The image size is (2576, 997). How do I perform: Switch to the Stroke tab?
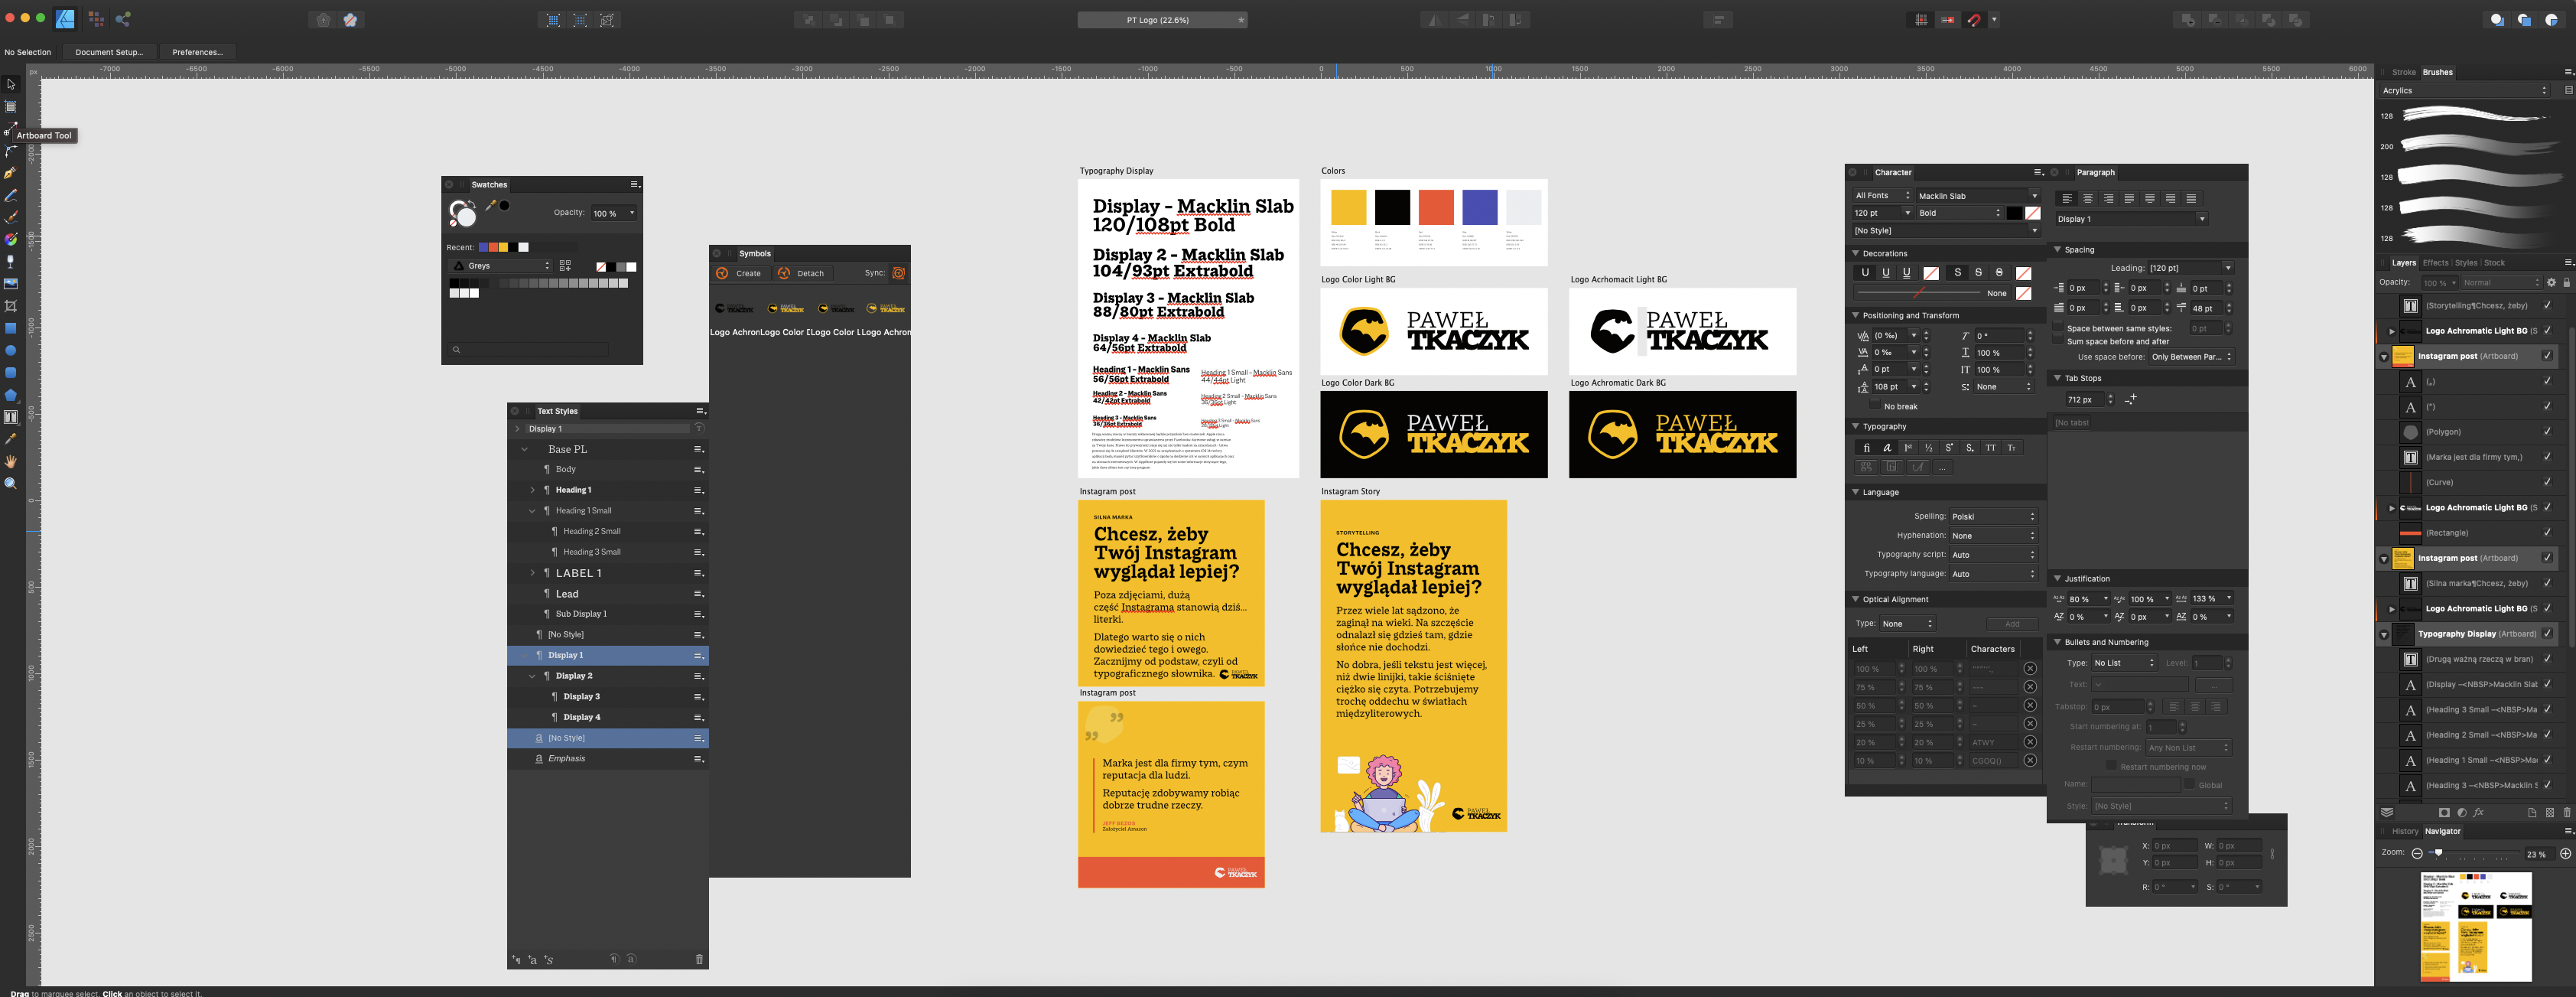tap(2404, 72)
